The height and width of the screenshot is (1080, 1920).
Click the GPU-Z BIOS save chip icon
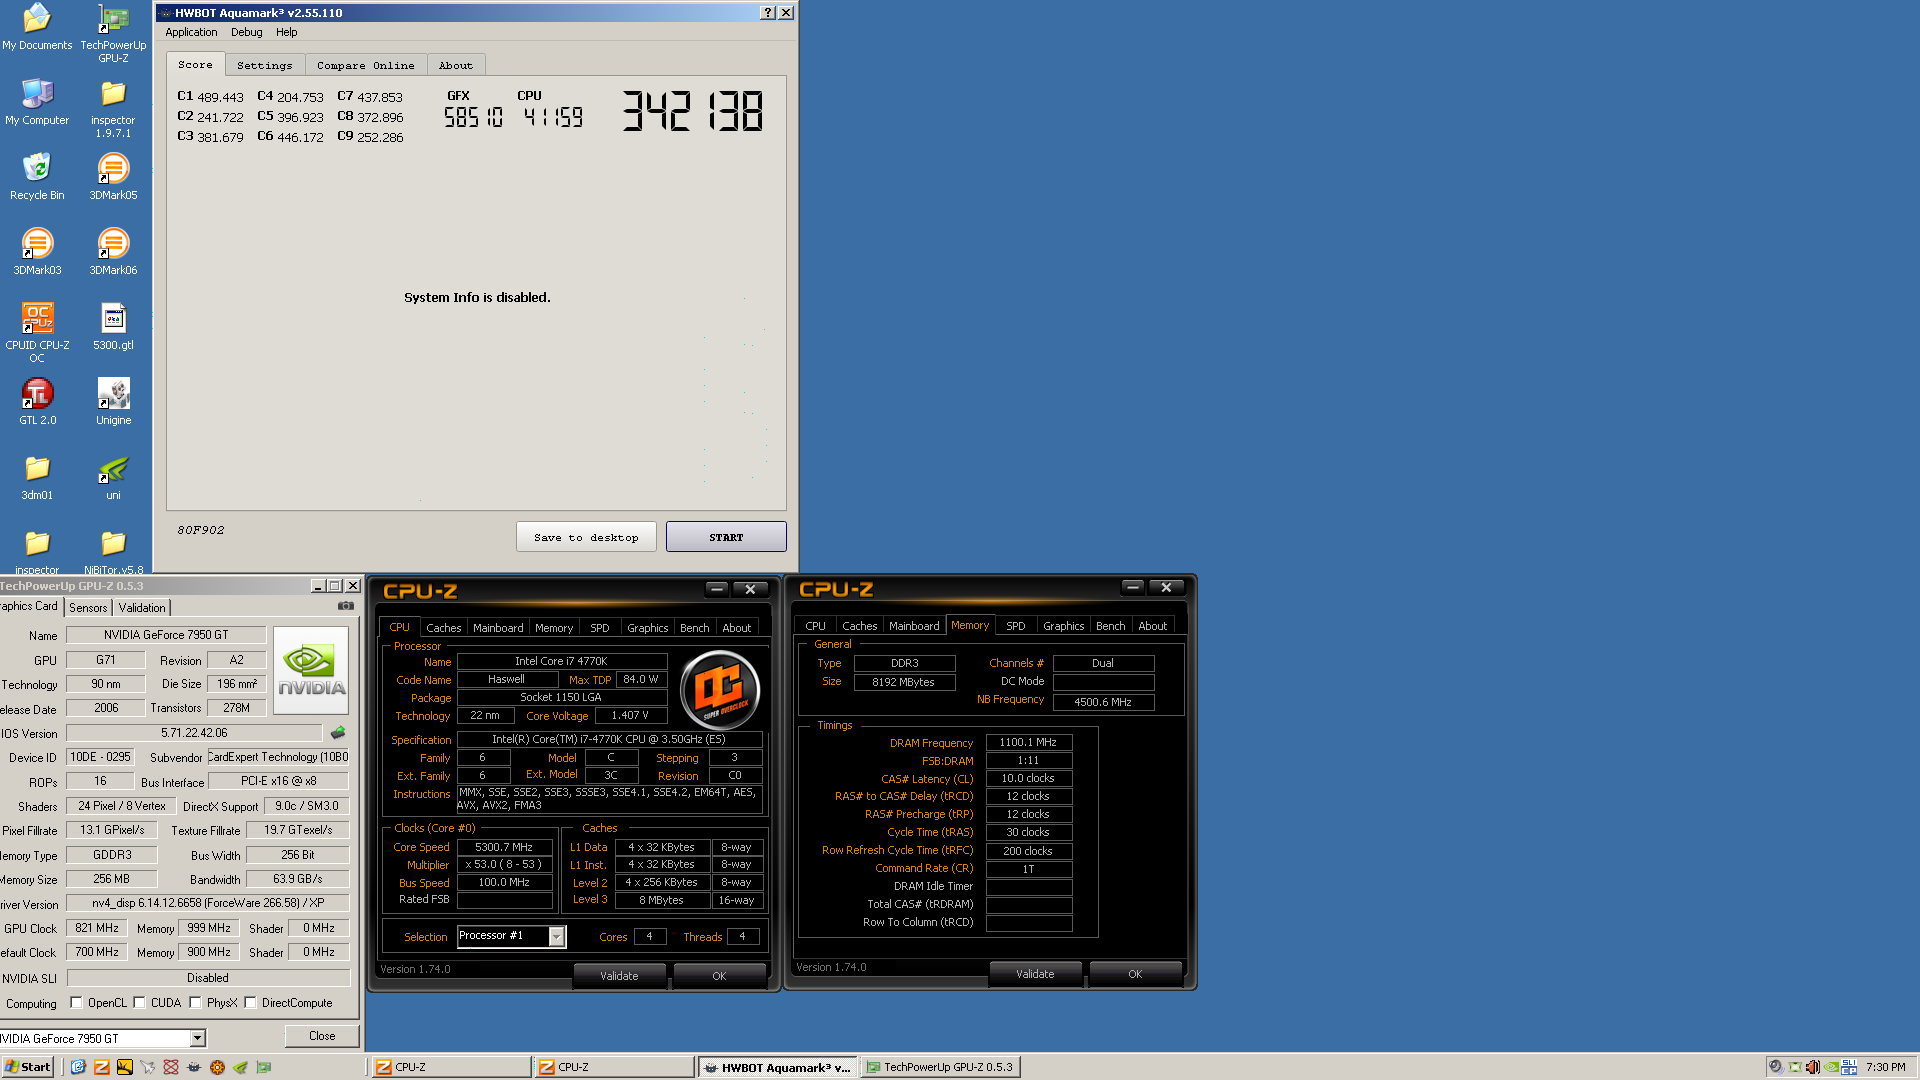coord(338,733)
